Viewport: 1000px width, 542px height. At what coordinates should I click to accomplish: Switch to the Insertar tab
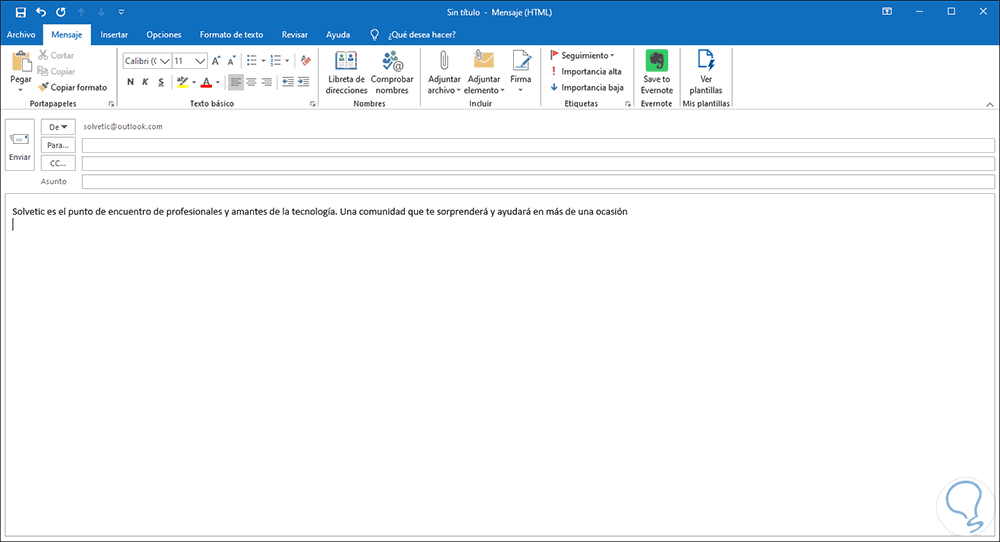(114, 34)
